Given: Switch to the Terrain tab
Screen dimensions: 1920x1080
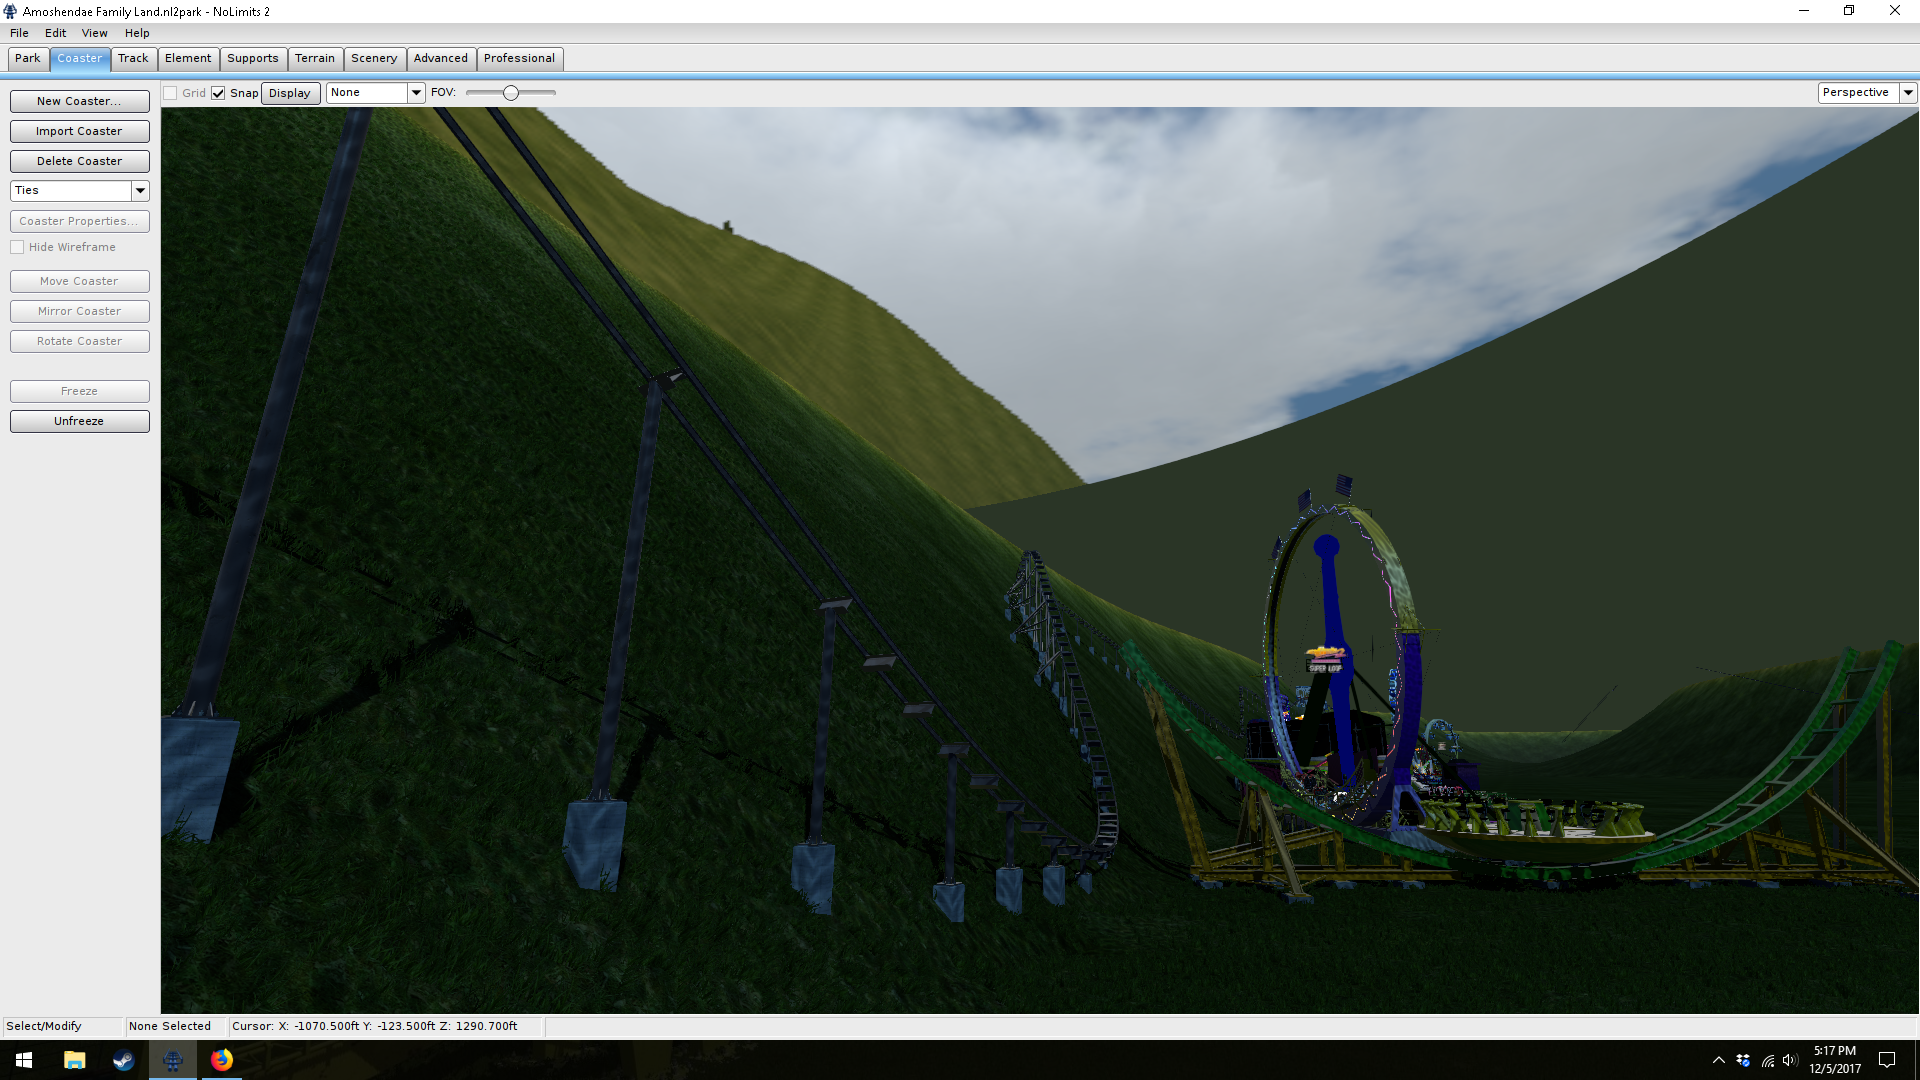Looking at the screenshot, I should [x=314, y=58].
